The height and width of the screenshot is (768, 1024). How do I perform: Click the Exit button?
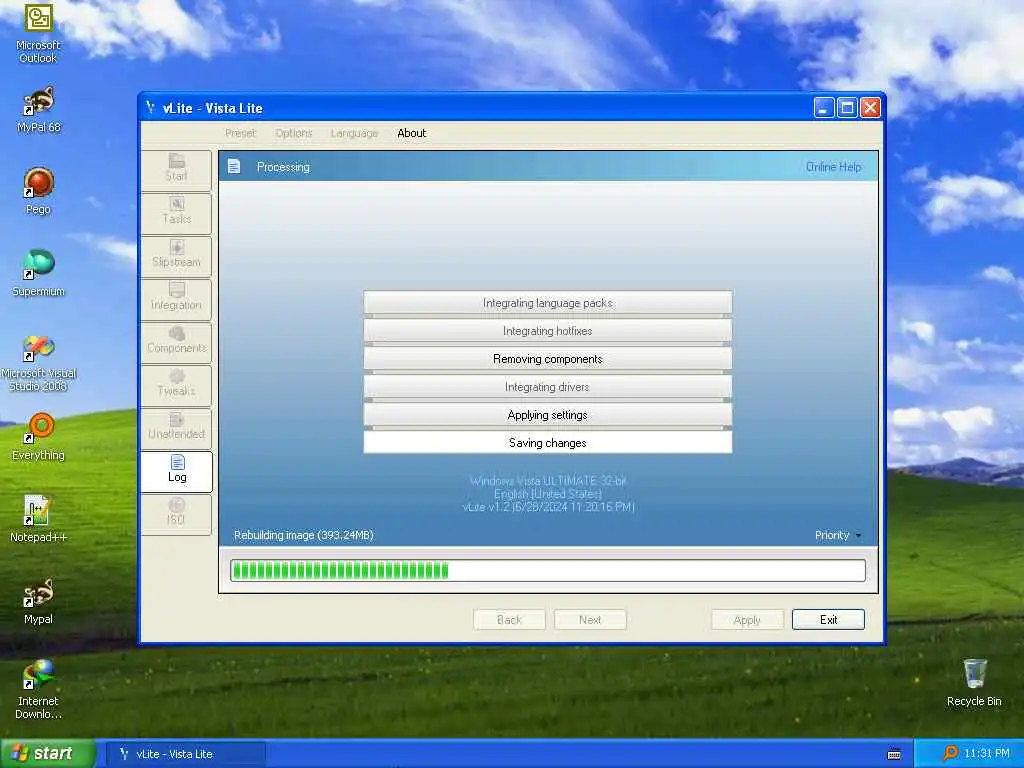point(828,620)
